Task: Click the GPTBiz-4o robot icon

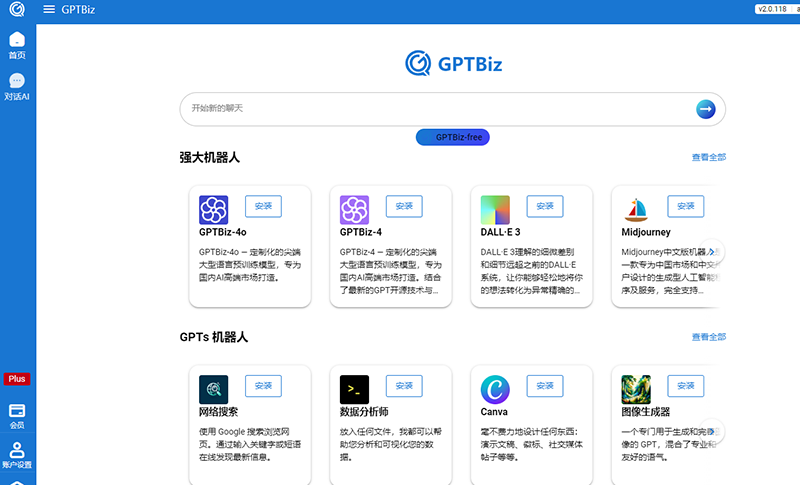Action: pyautogui.click(x=213, y=210)
